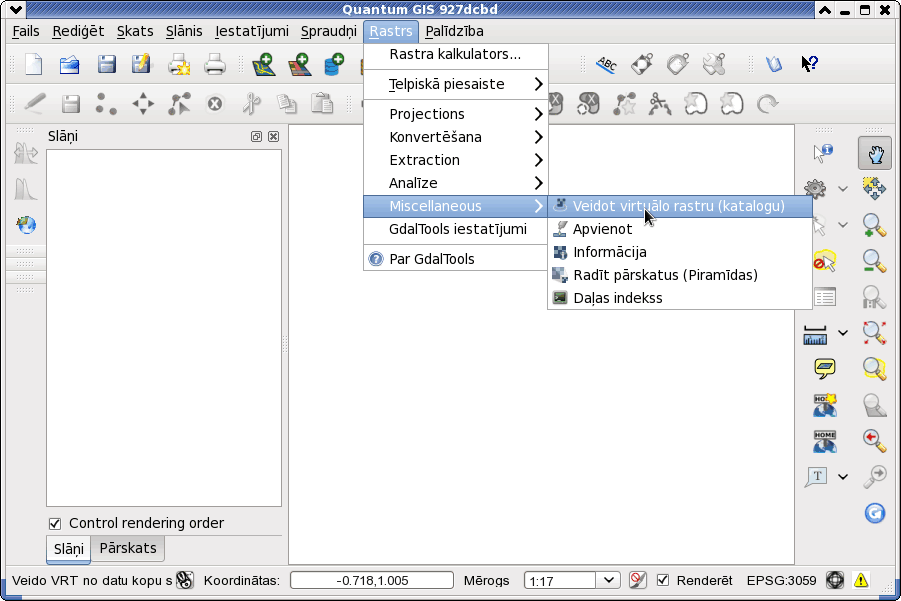Click the yellow warning messages icon
This screenshot has width=901, height=601.
861,580
